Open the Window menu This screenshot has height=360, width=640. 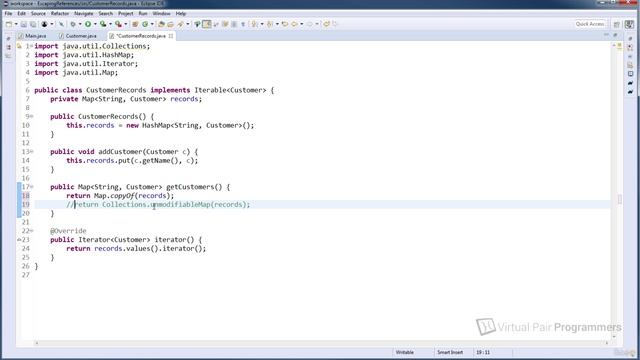(161, 13)
